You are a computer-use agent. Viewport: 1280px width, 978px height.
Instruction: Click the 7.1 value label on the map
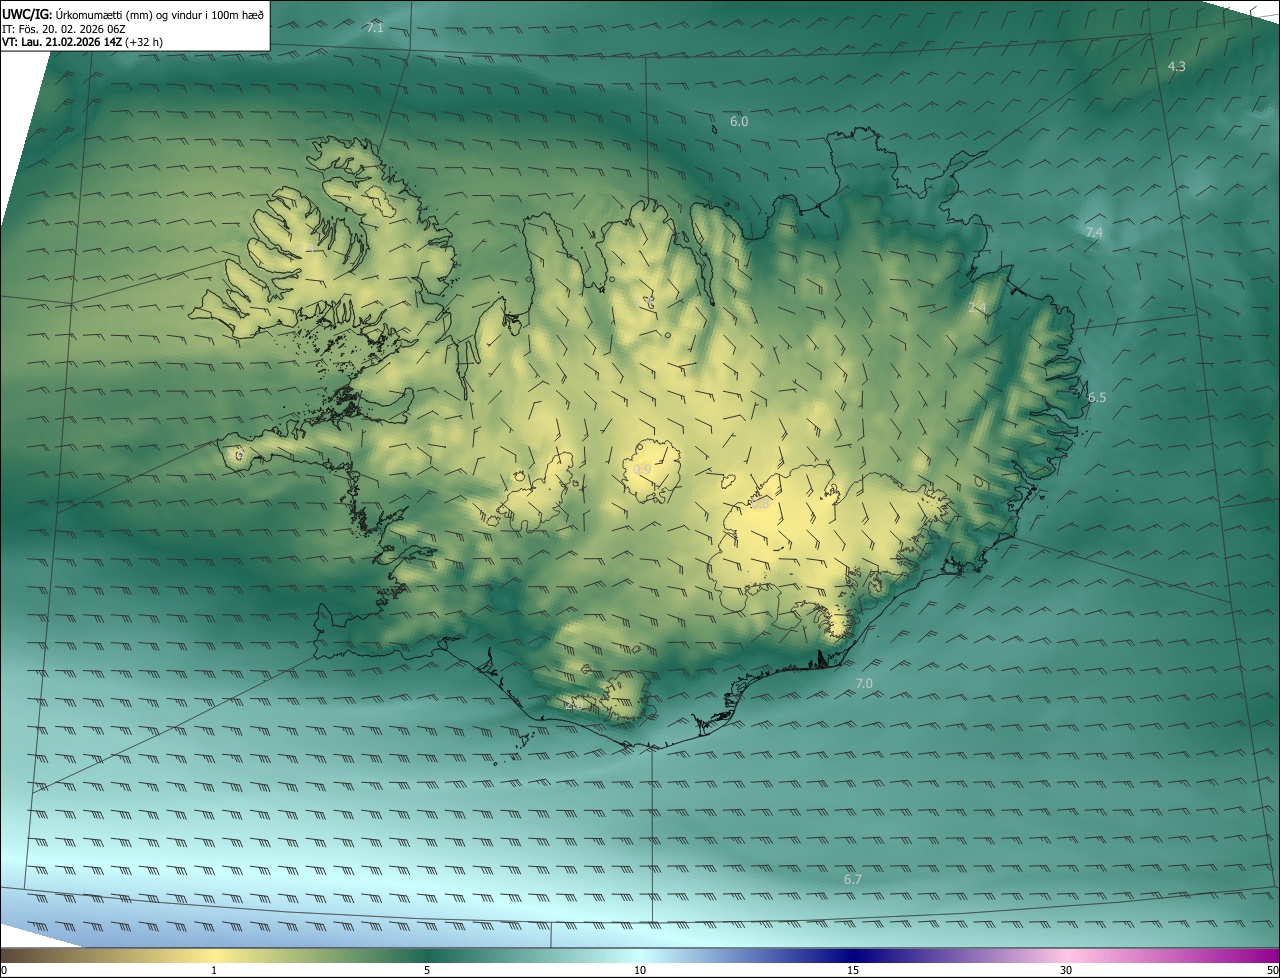pos(375,28)
